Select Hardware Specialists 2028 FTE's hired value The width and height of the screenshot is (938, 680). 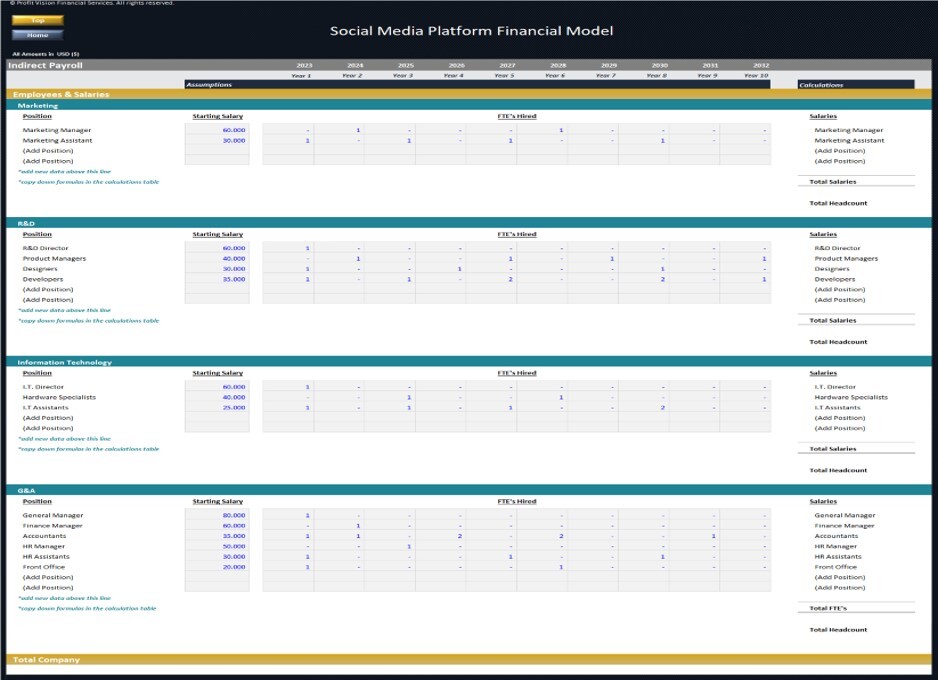[x=543, y=397]
